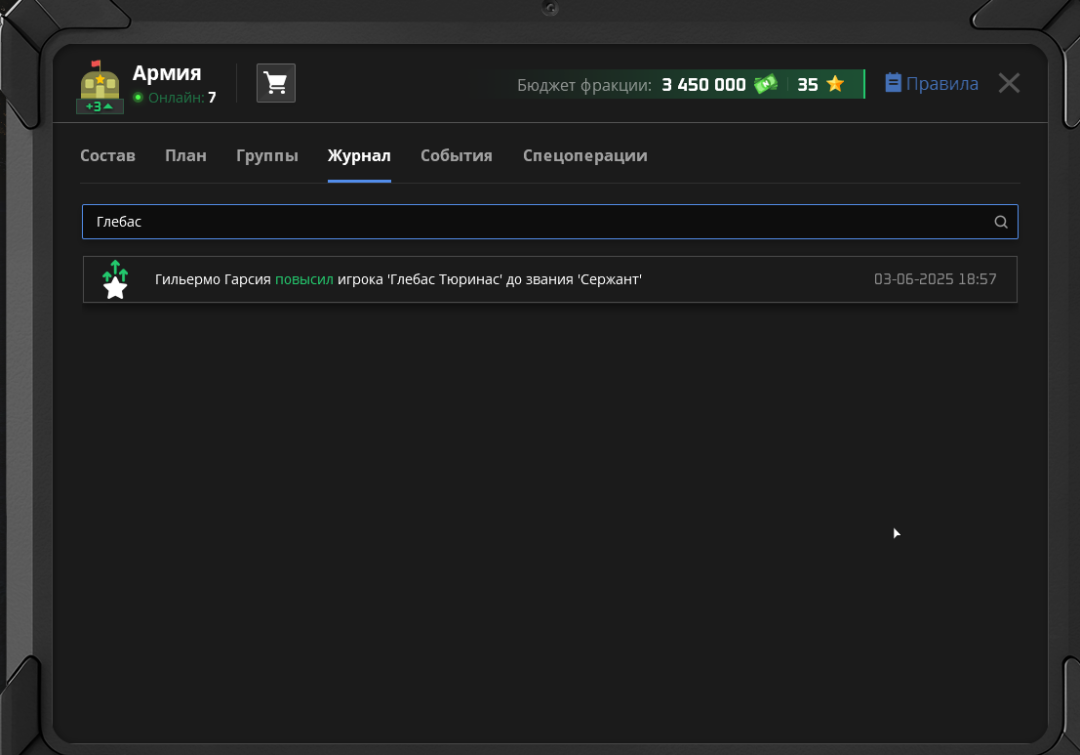This screenshot has width=1080, height=755.
Task: Click the Онлайн: 7 indicator
Action: point(175,98)
